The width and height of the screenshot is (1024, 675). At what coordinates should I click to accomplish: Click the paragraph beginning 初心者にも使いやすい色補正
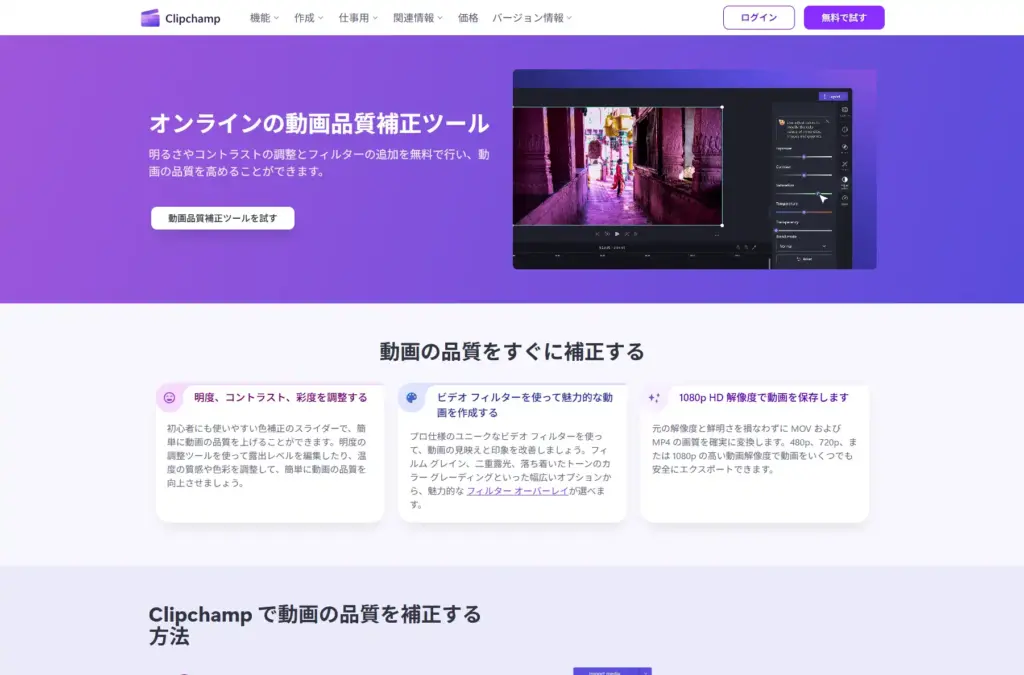coord(266,456)
